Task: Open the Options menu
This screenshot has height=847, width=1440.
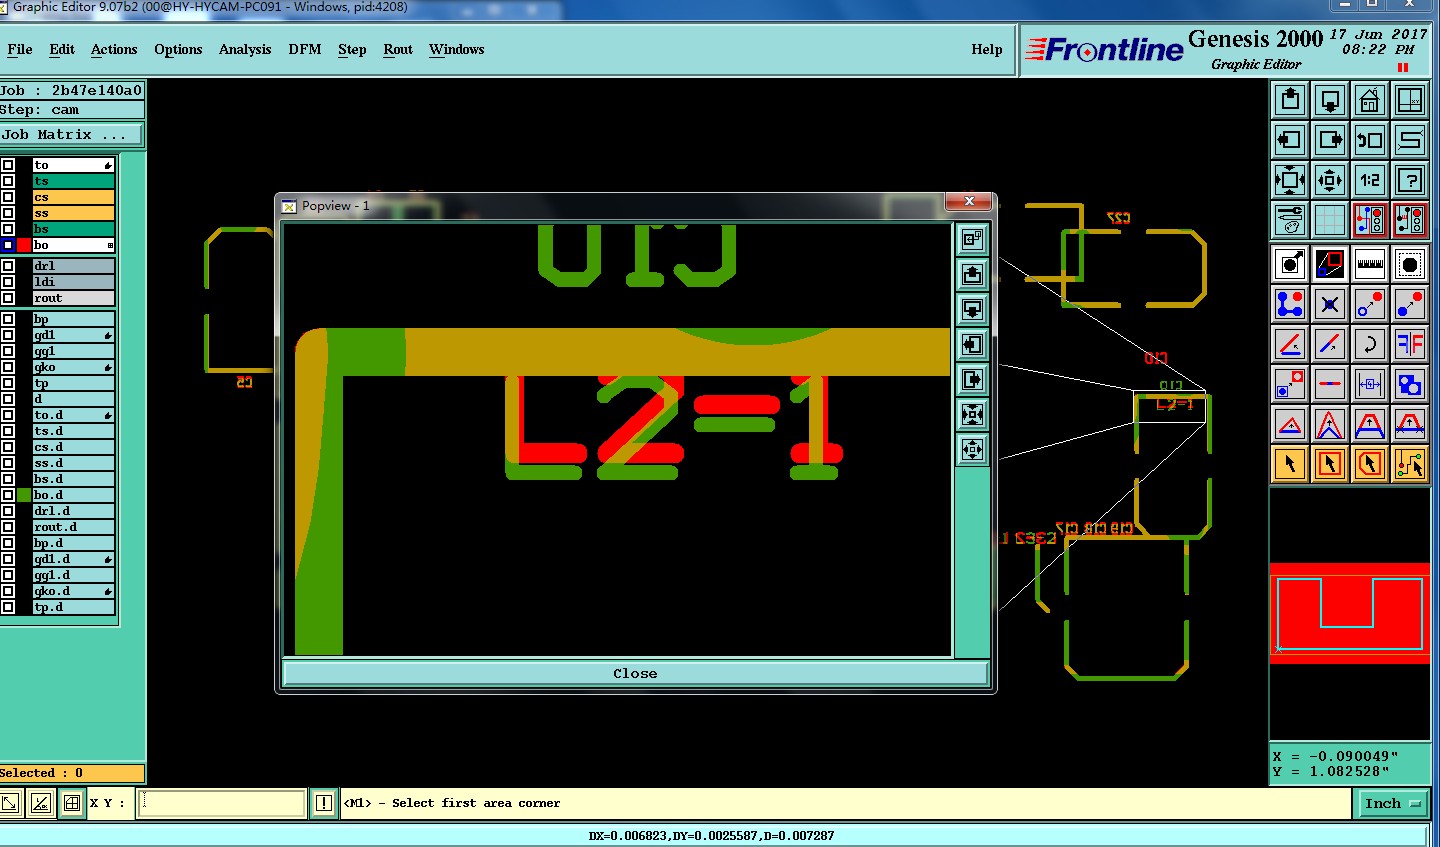Action: (178, 49)
